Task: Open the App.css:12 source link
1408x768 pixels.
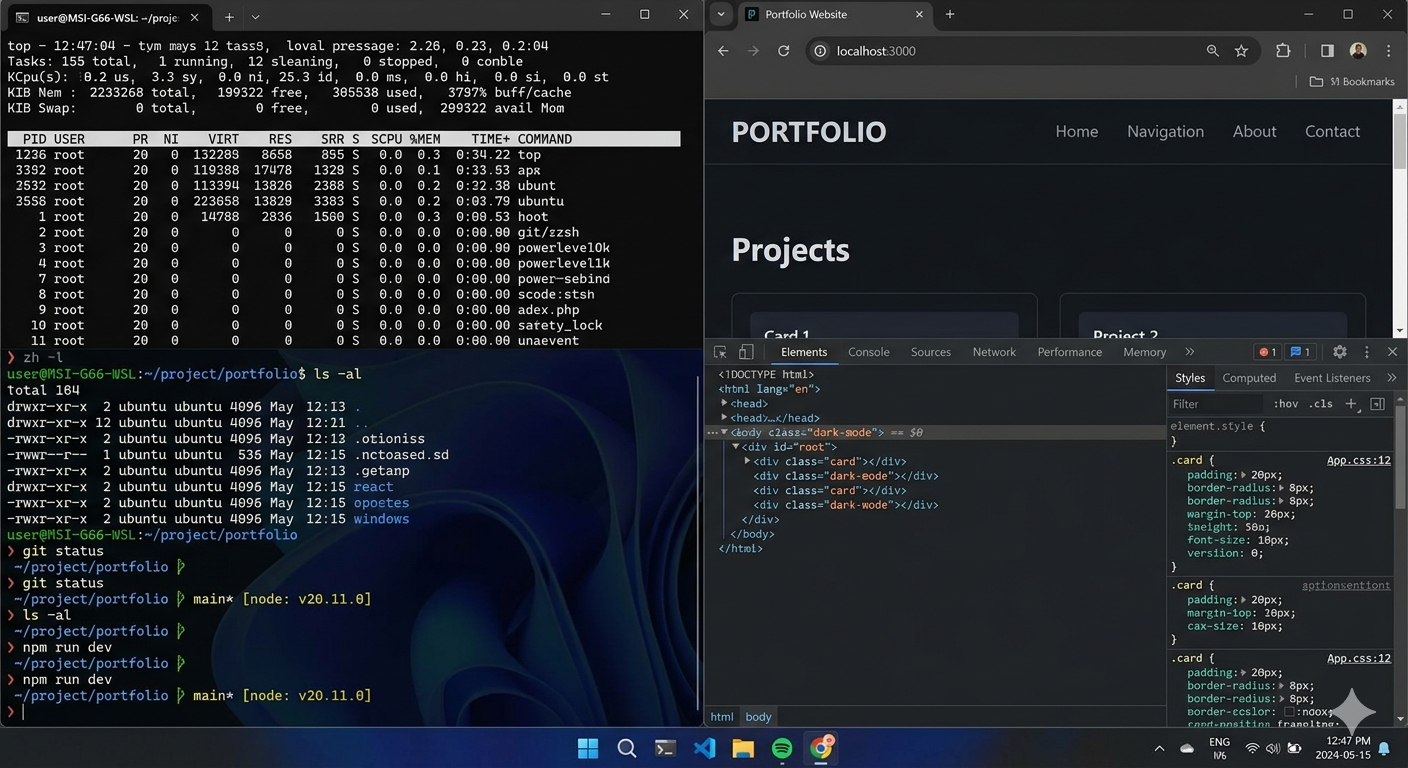Action: pos(1357,460)
